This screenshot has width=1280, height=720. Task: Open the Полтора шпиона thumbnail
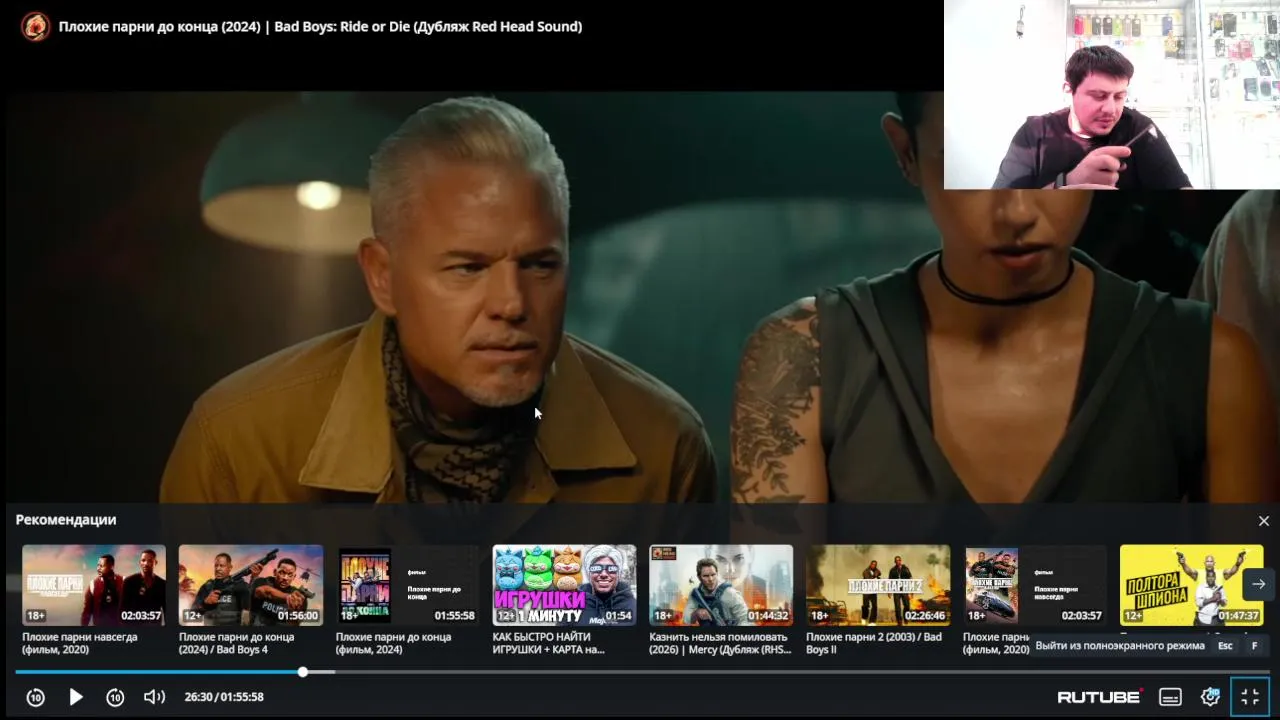[x=1192, y=585]
